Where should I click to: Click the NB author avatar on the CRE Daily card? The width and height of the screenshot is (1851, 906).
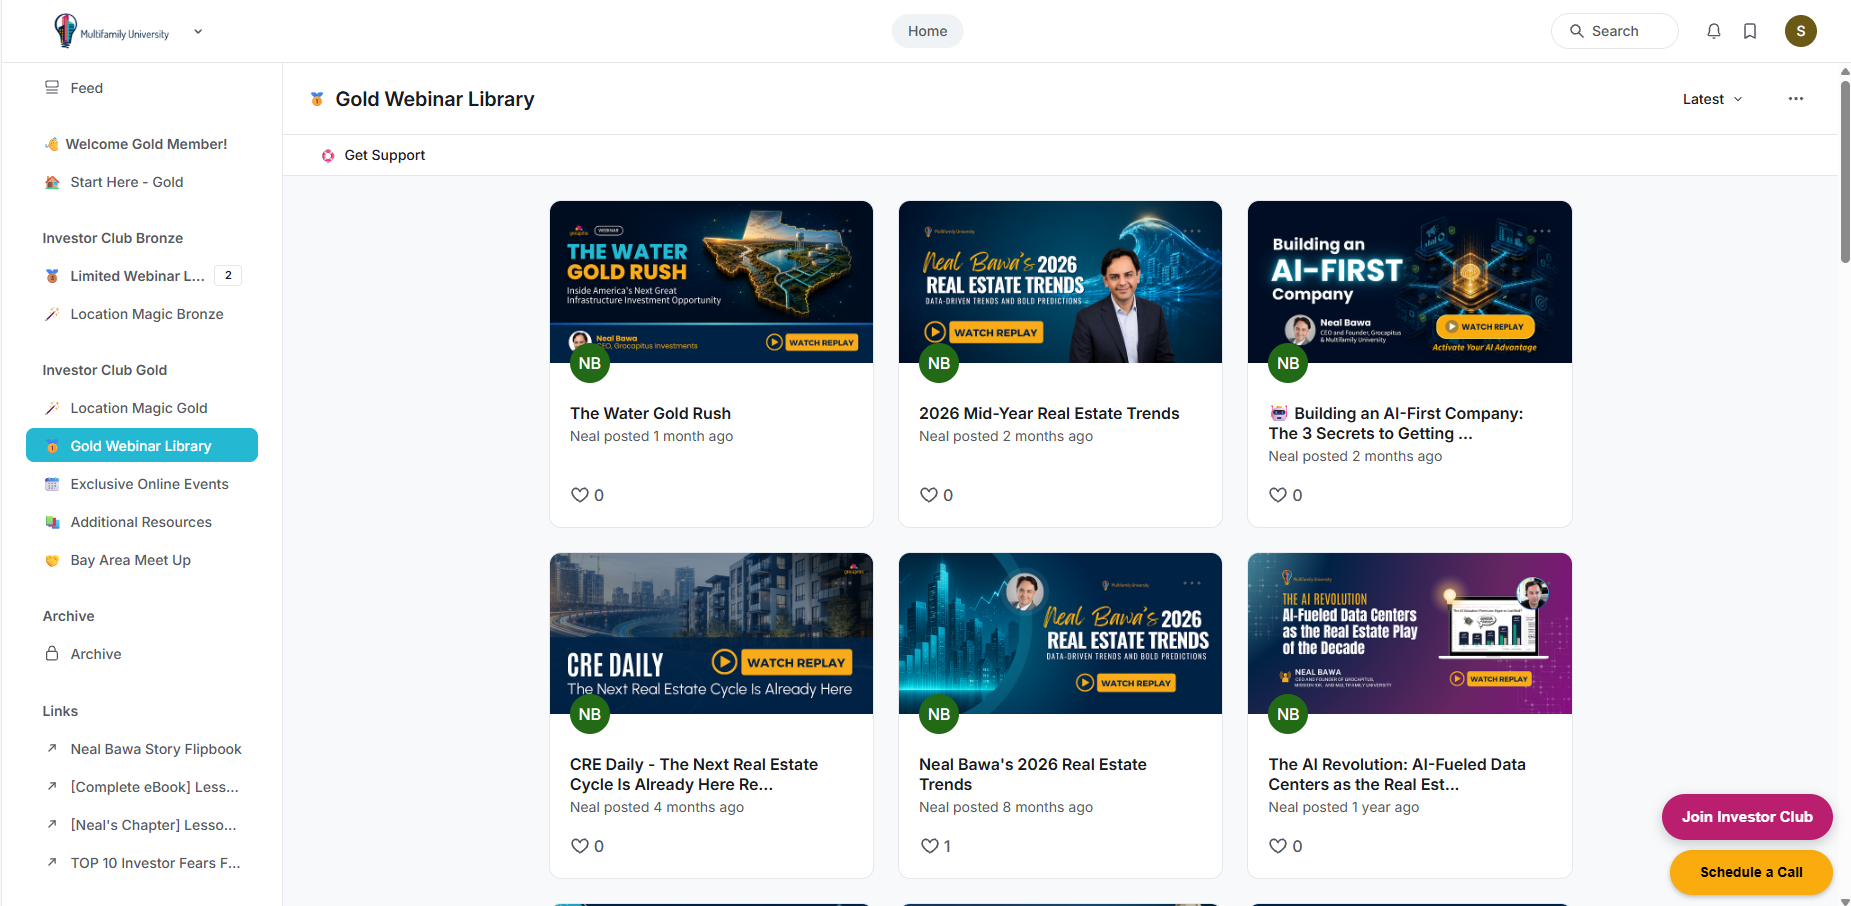[590, 714]
